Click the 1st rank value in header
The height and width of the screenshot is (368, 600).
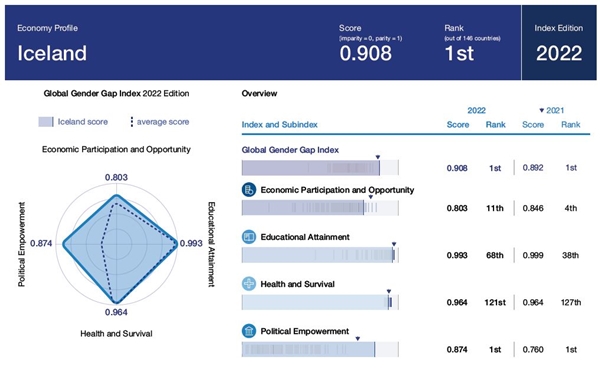459,53
